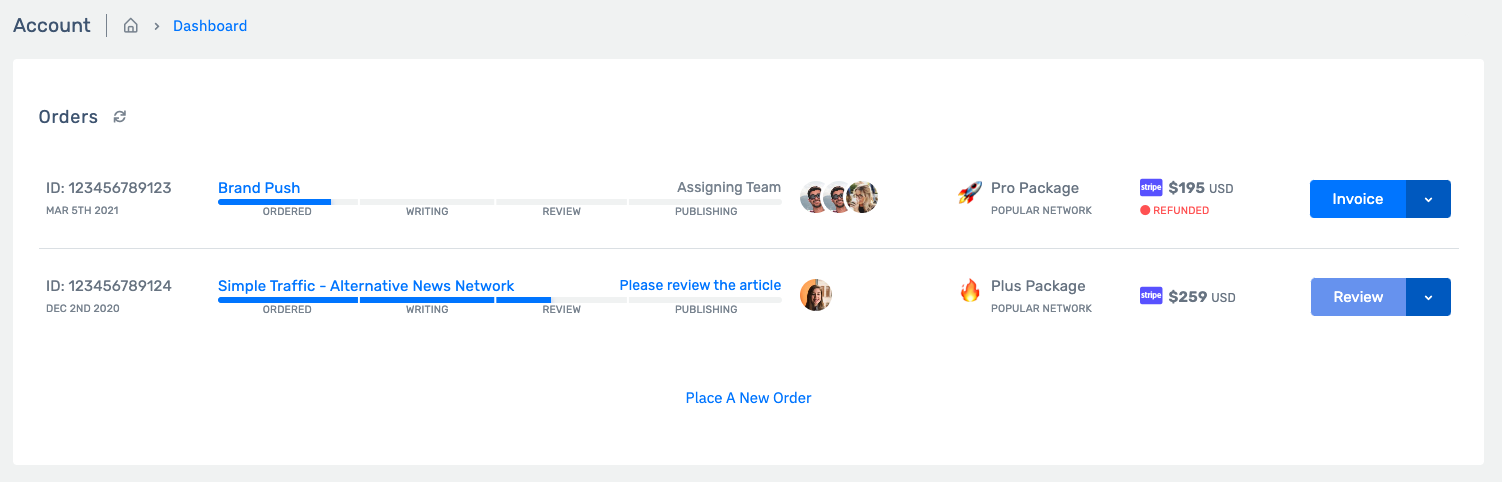Screen dimensions: 1502x482
Task: Refresh the Orders list
Action: pos(120,117)
